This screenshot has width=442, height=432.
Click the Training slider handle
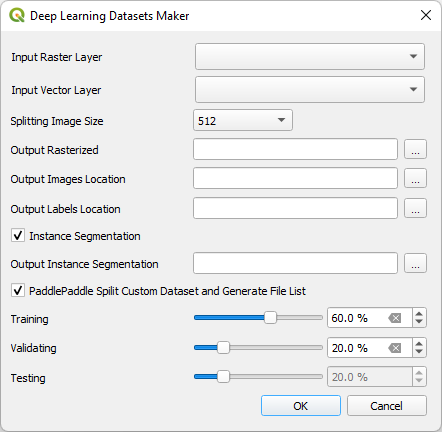[x=270, y=318]
